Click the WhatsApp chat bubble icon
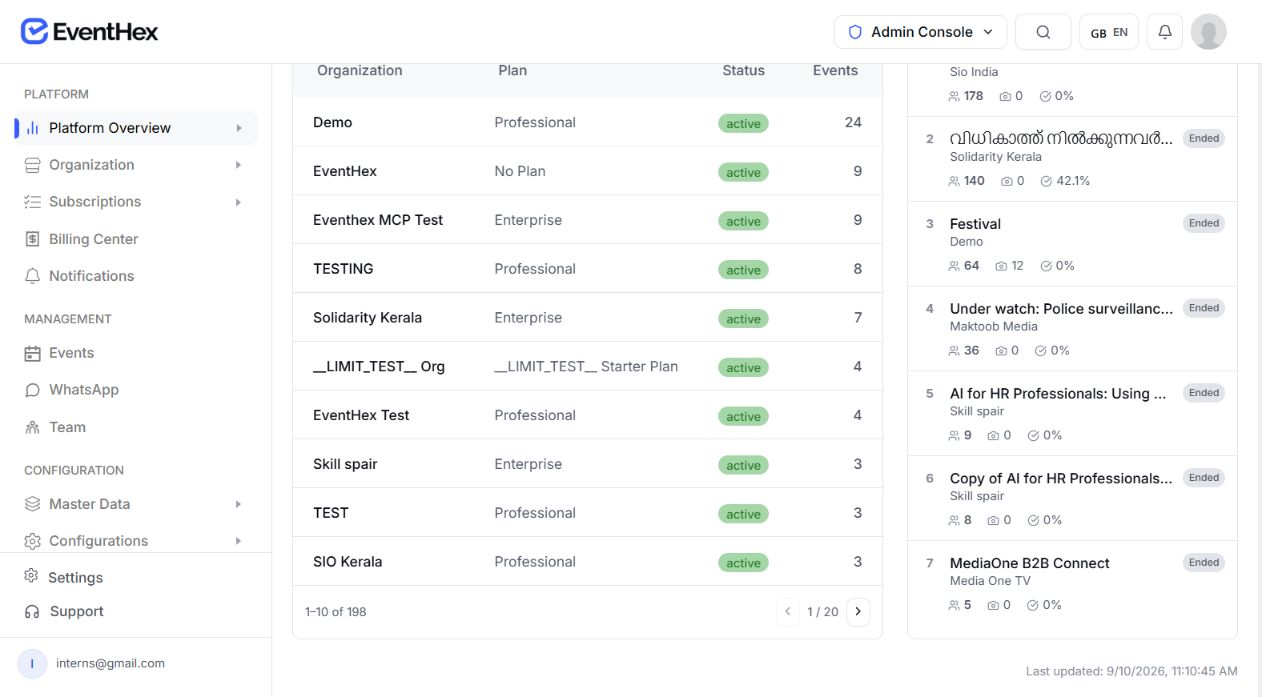1262x697 pixels. coord(33,390)
